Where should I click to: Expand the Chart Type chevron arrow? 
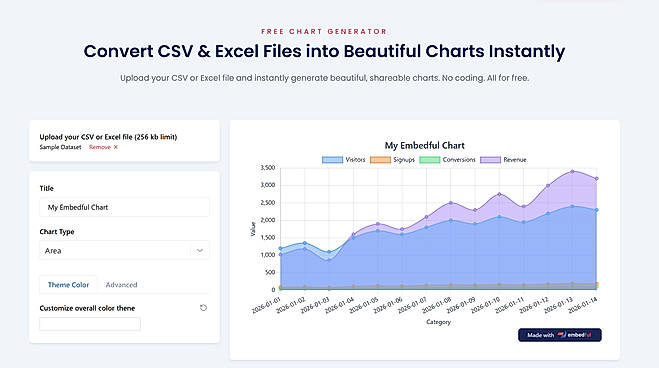[x=200, y=250]
